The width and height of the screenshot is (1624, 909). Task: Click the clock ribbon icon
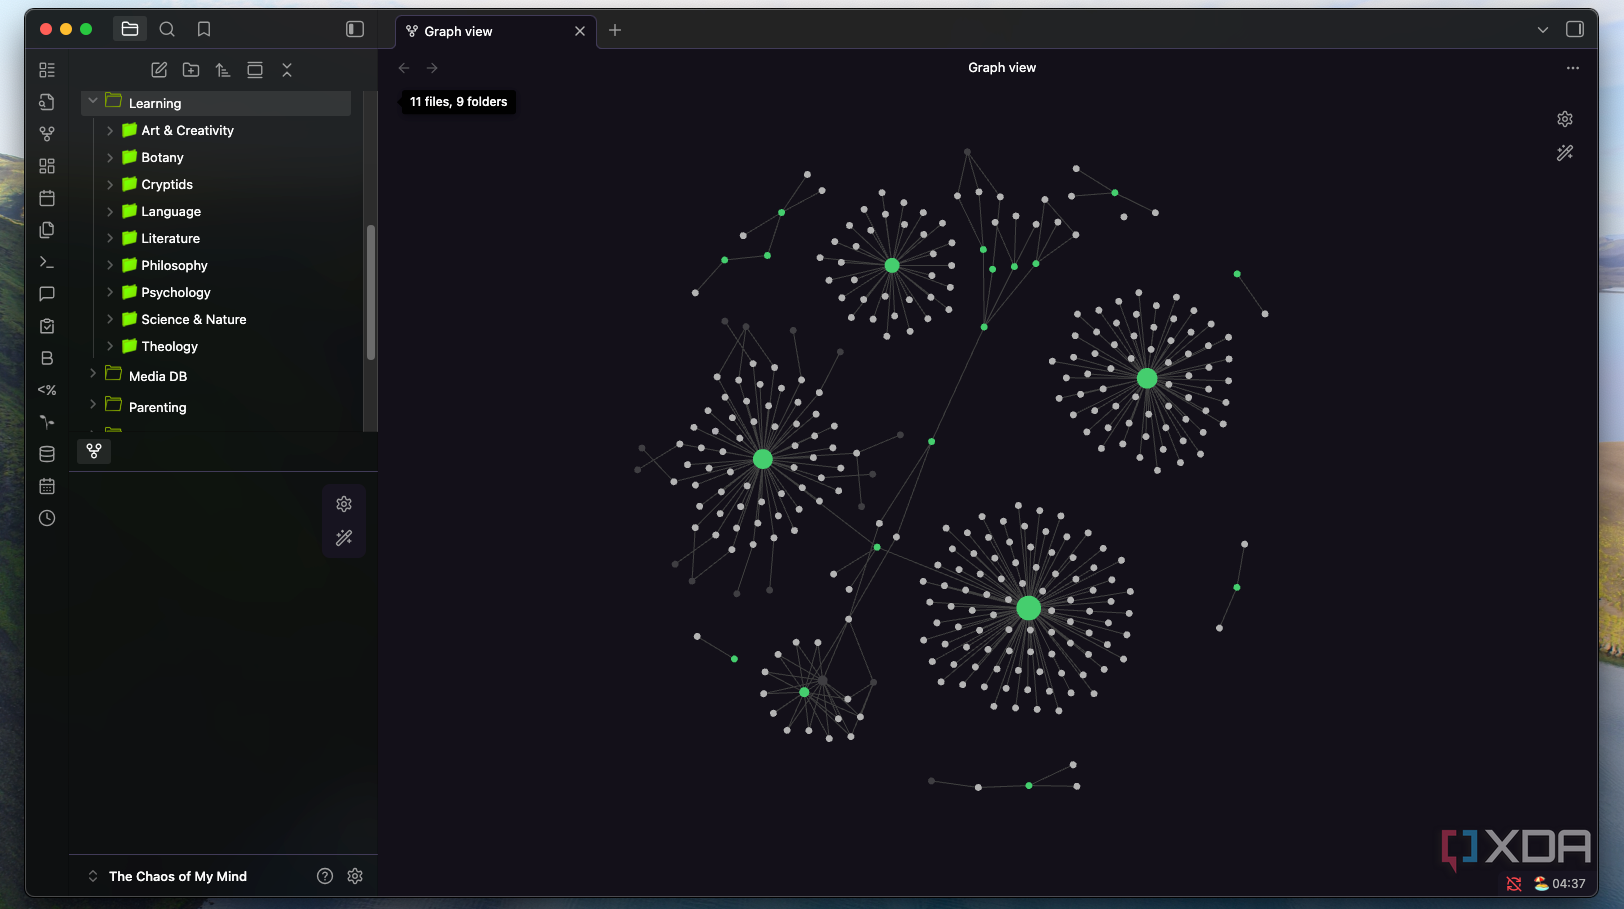click(47, 518)
